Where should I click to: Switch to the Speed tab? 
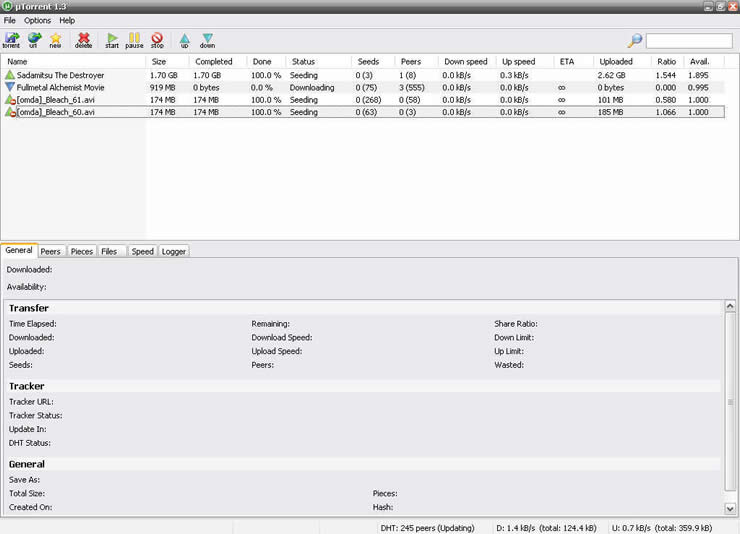[143, 251]
